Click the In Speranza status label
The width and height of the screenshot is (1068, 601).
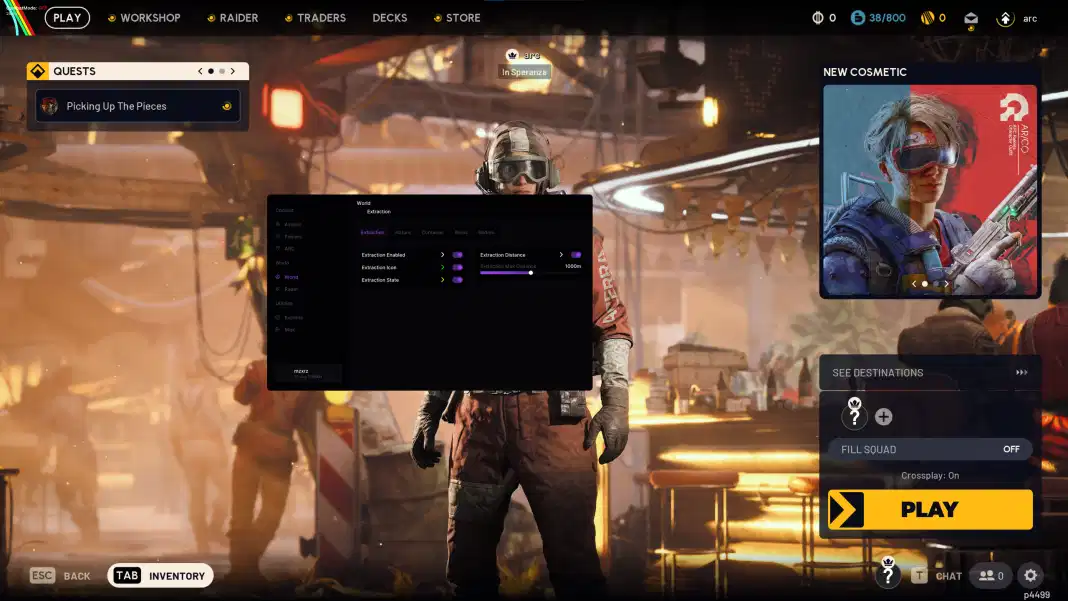pyautogui.click(x=524, y=72)
